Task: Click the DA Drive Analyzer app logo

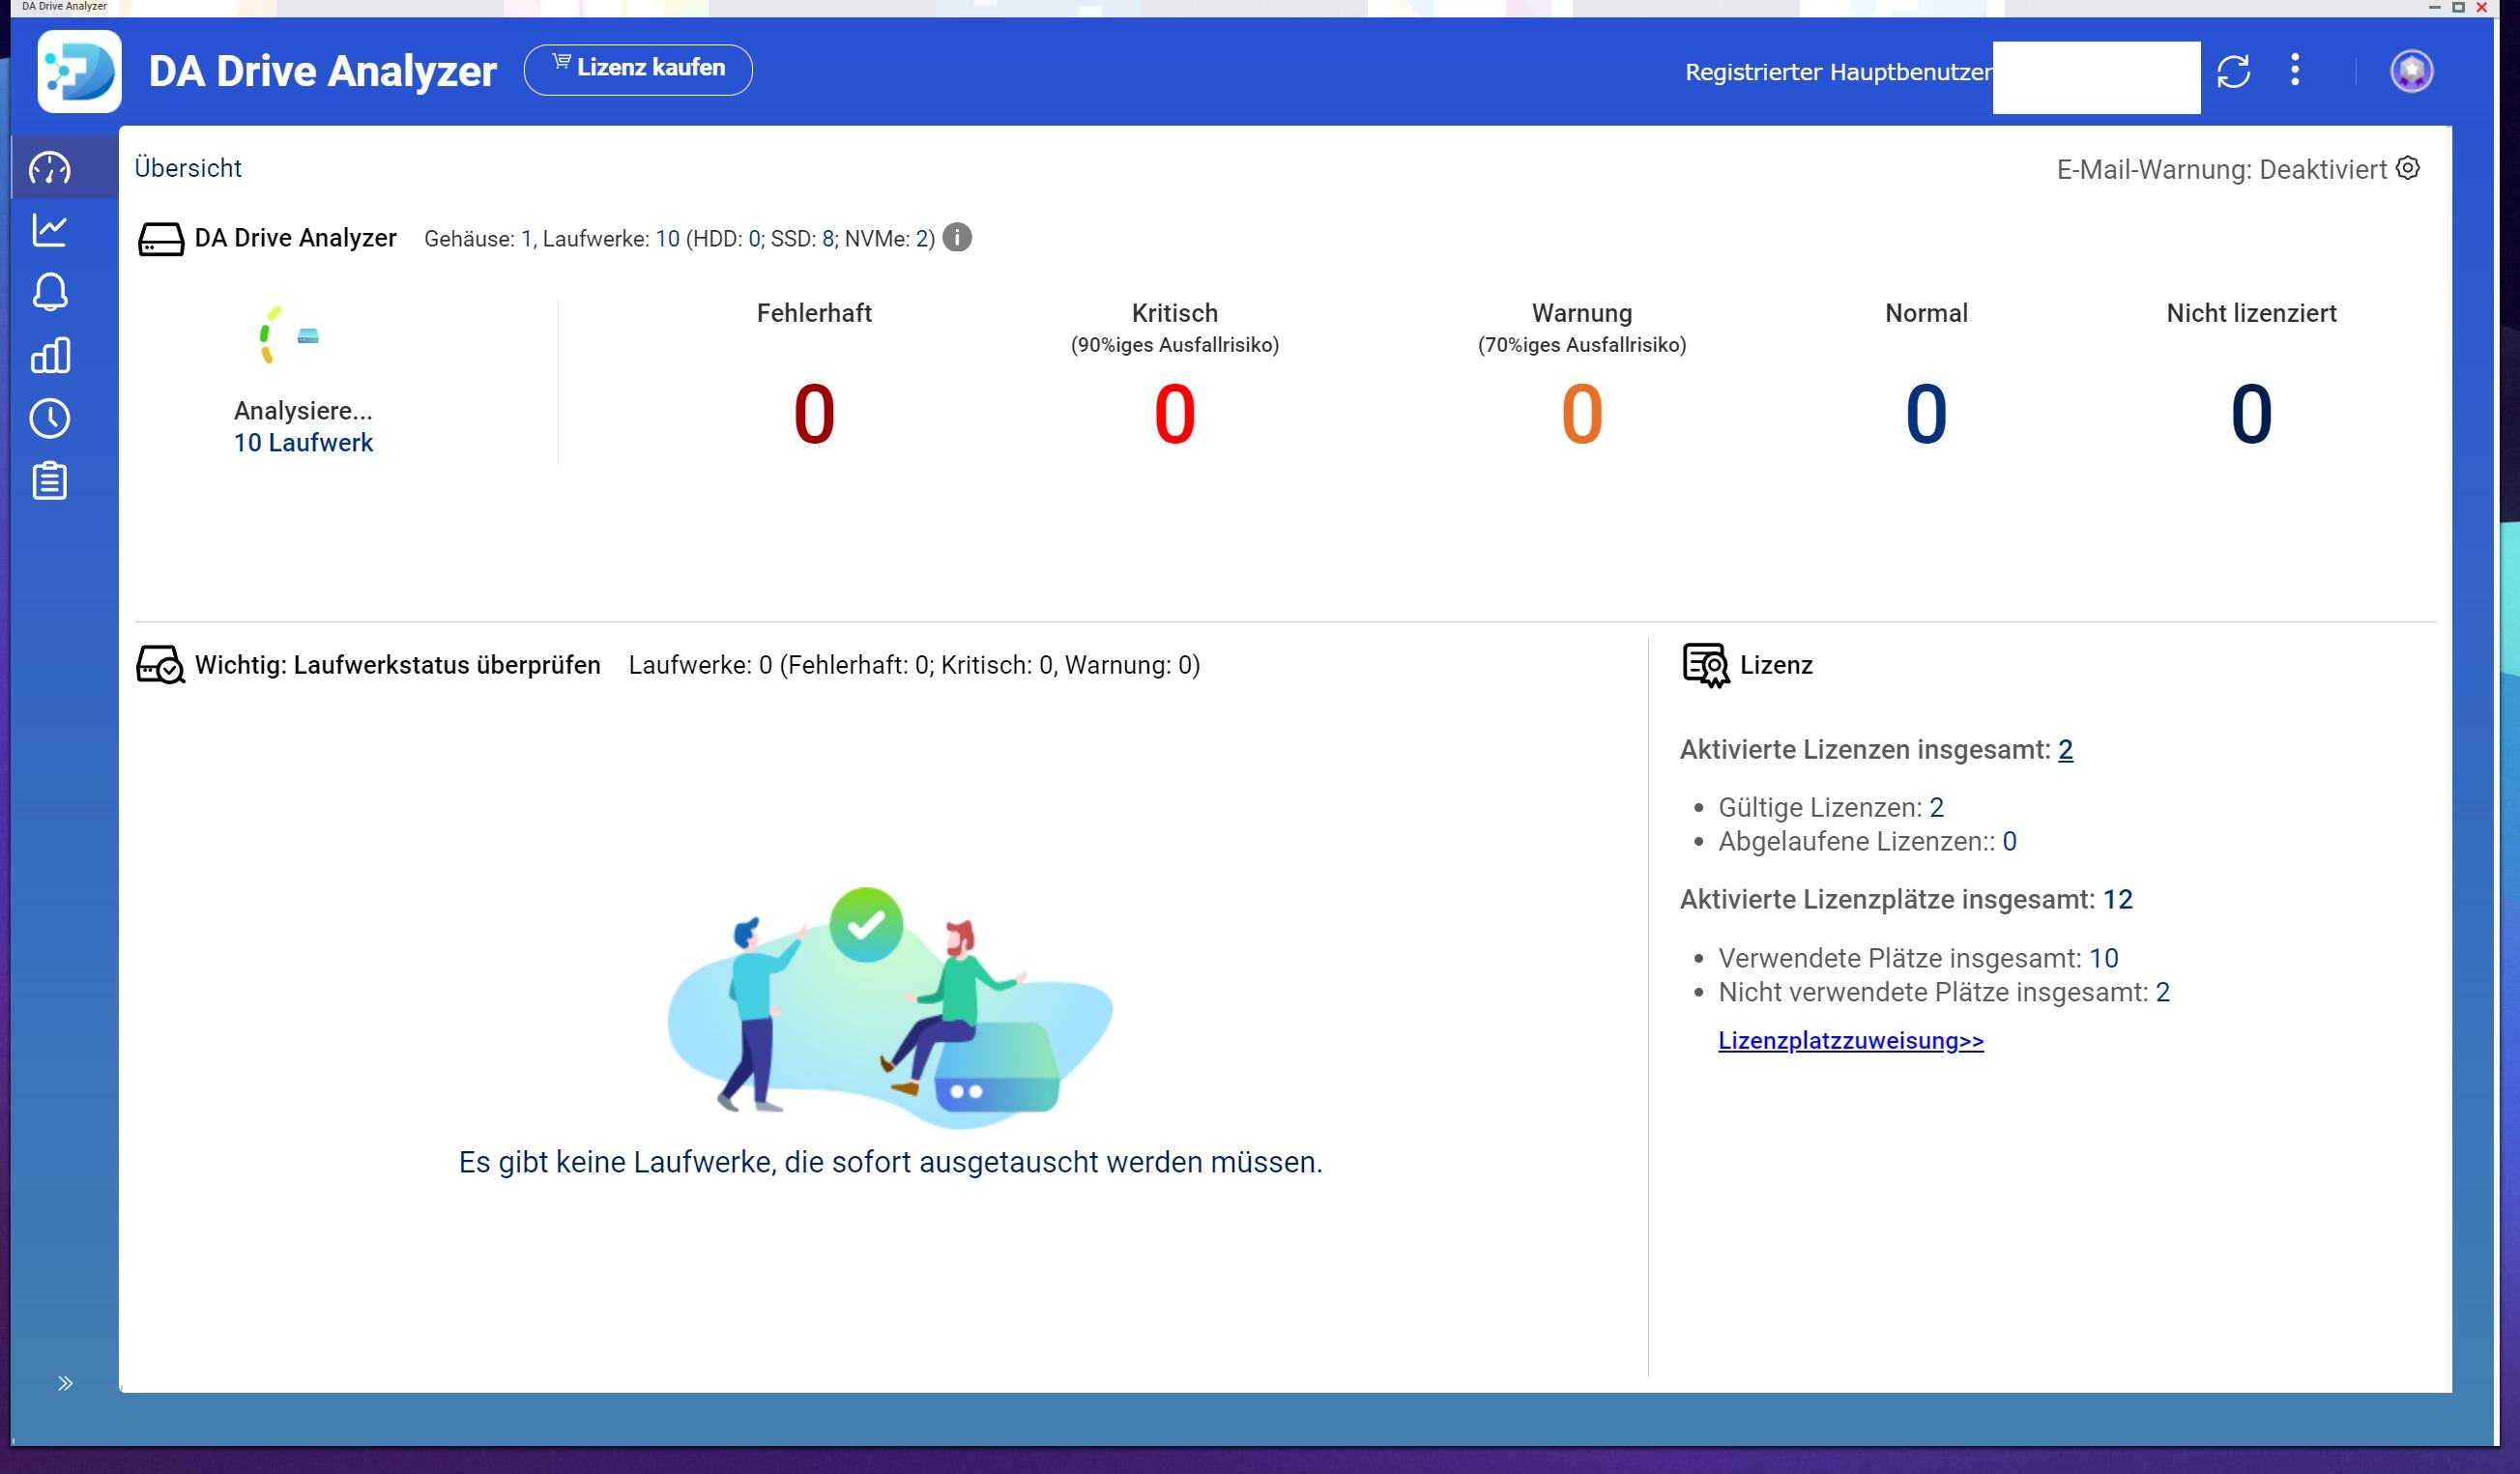Action: (80, 71)
